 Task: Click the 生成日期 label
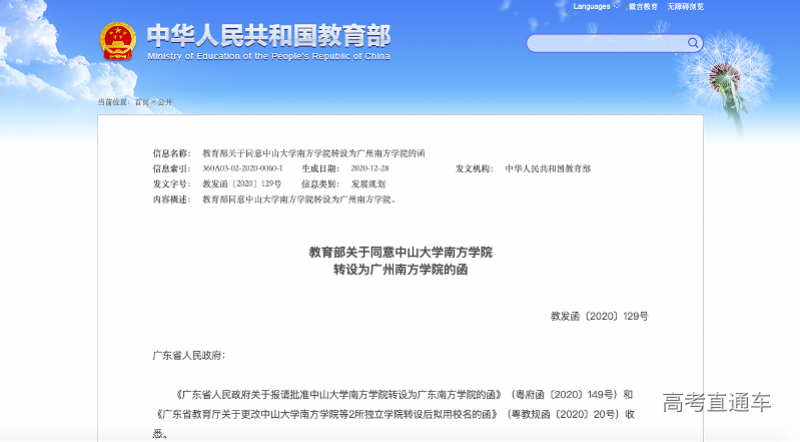tap(320, 168)
